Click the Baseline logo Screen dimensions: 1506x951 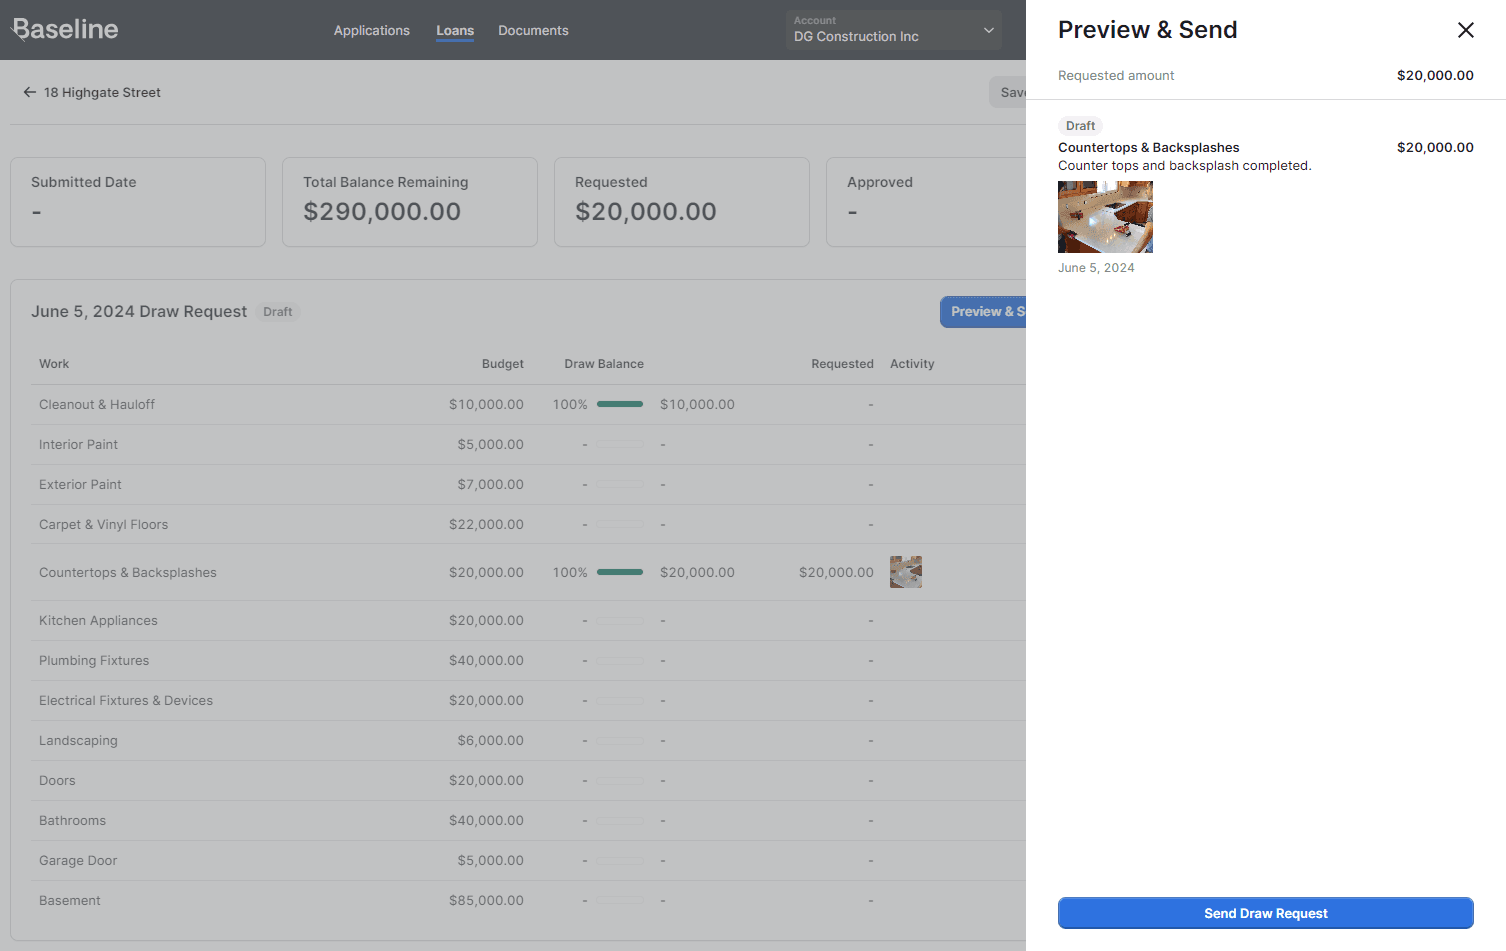pos(65,30)
